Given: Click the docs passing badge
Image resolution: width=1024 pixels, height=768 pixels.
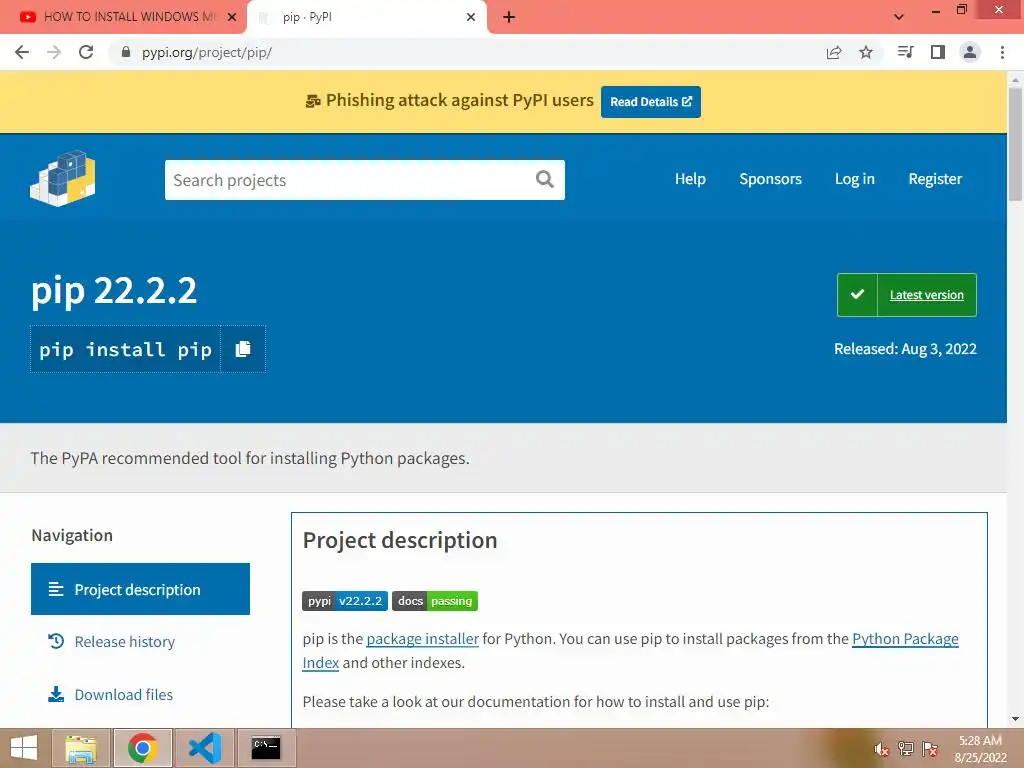Looking at the screenshot, I should (x=435, y=601).
